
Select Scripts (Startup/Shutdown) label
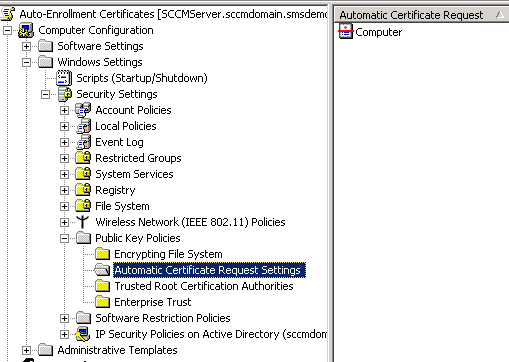(142, 78)
